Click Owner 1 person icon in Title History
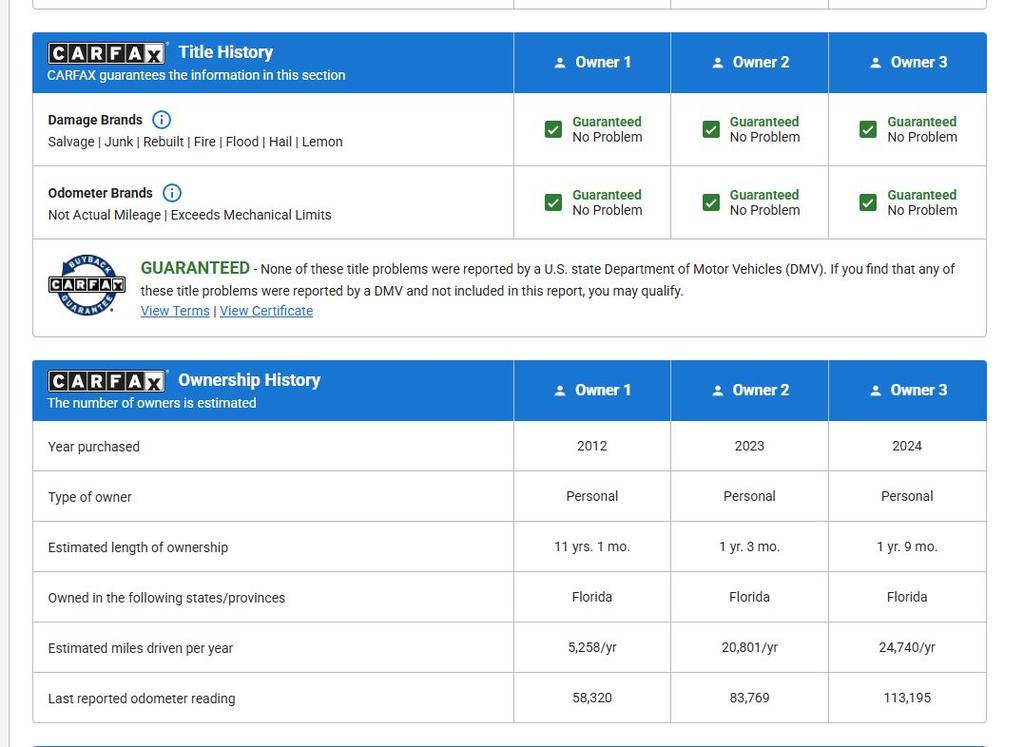Screen dimensions: 1024x747 tap(560, 63)
